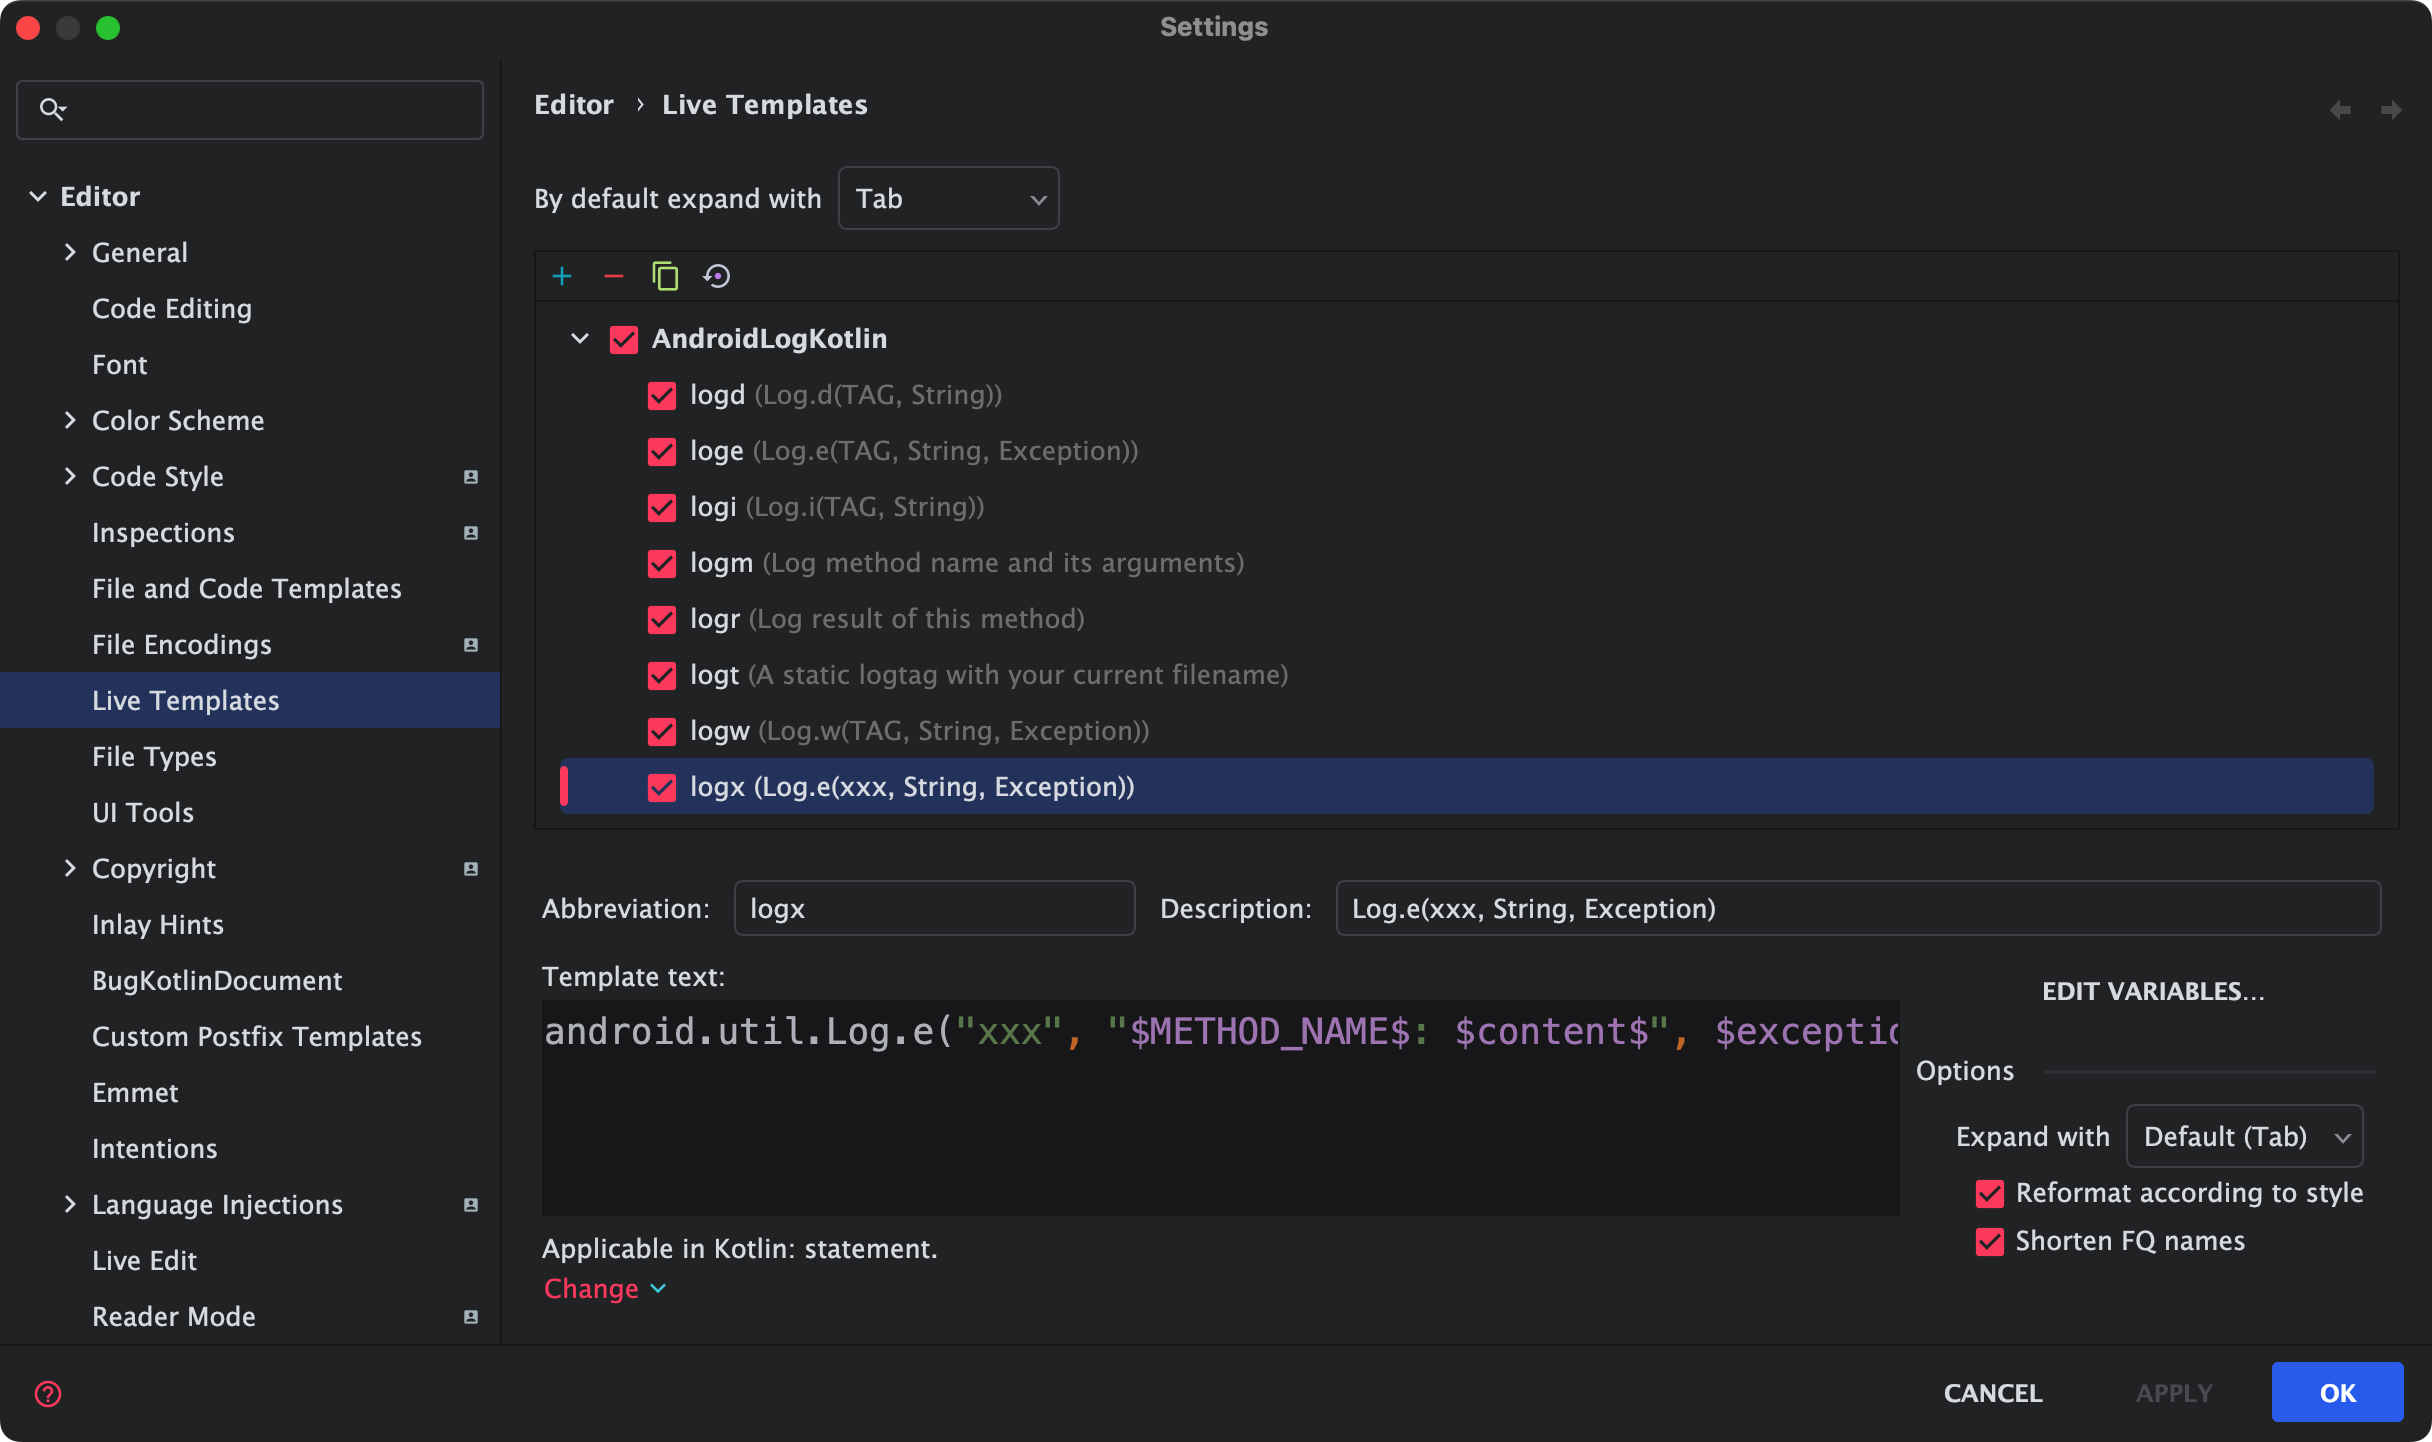Expand the Color Scheme tree node
2432x1442 pixels.
[70, 421]
